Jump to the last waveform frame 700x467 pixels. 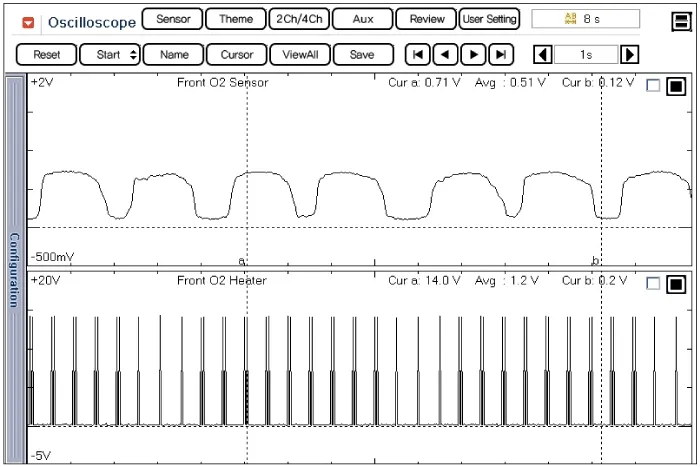point(502,55)
